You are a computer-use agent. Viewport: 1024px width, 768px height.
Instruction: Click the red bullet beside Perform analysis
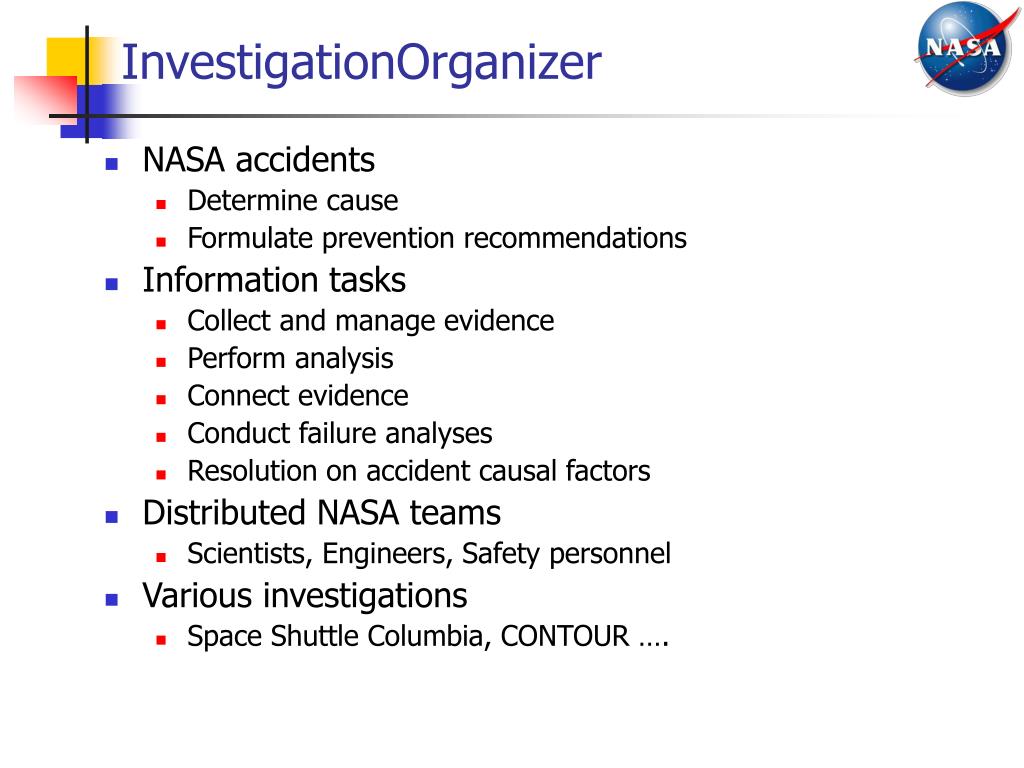(x=161, y=362)
